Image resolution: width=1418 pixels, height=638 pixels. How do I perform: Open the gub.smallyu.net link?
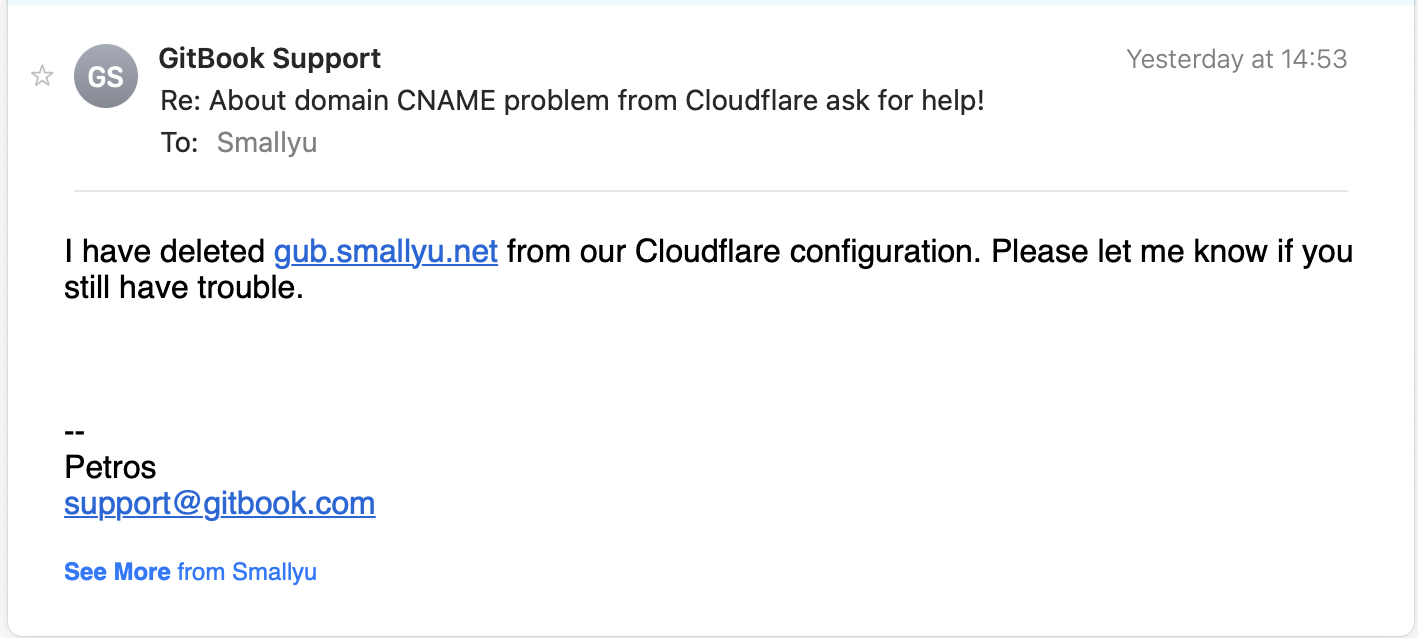point(386,251)
